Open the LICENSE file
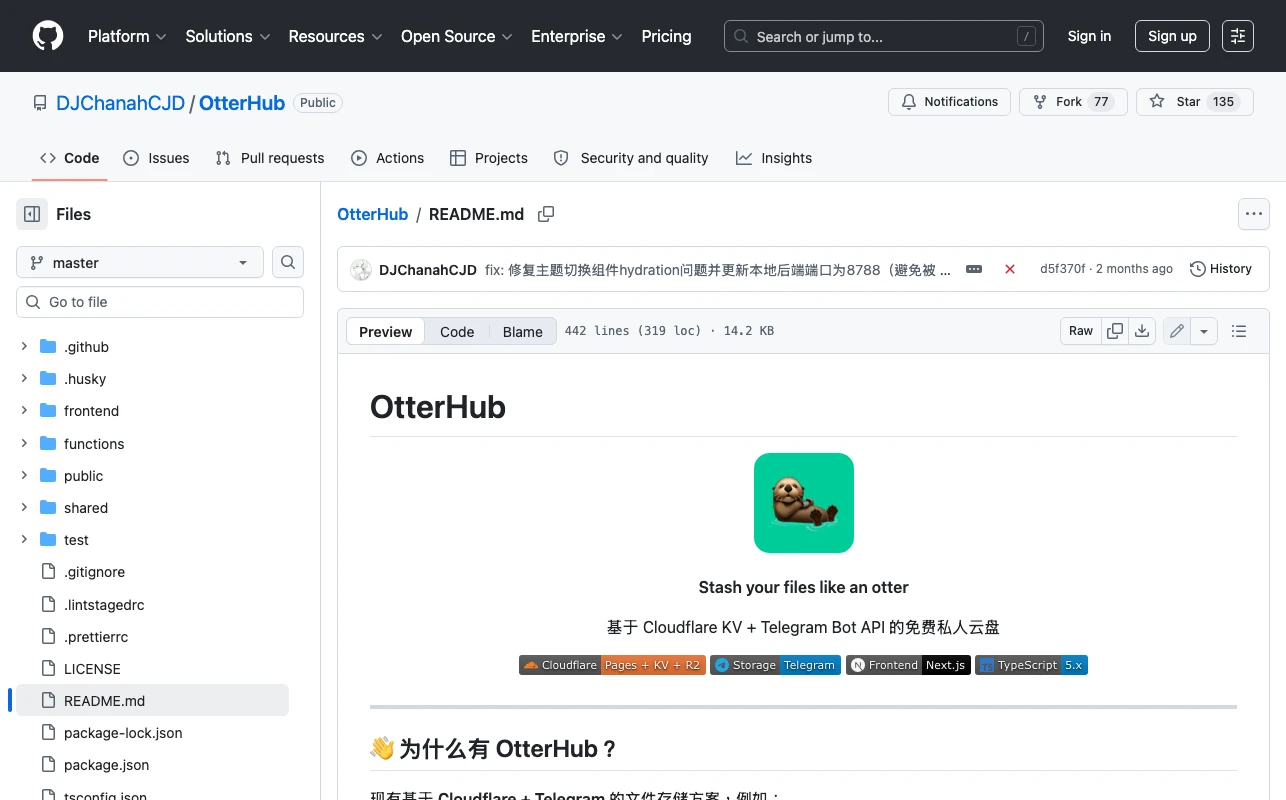1286x800 pixels. click(92, 668)
